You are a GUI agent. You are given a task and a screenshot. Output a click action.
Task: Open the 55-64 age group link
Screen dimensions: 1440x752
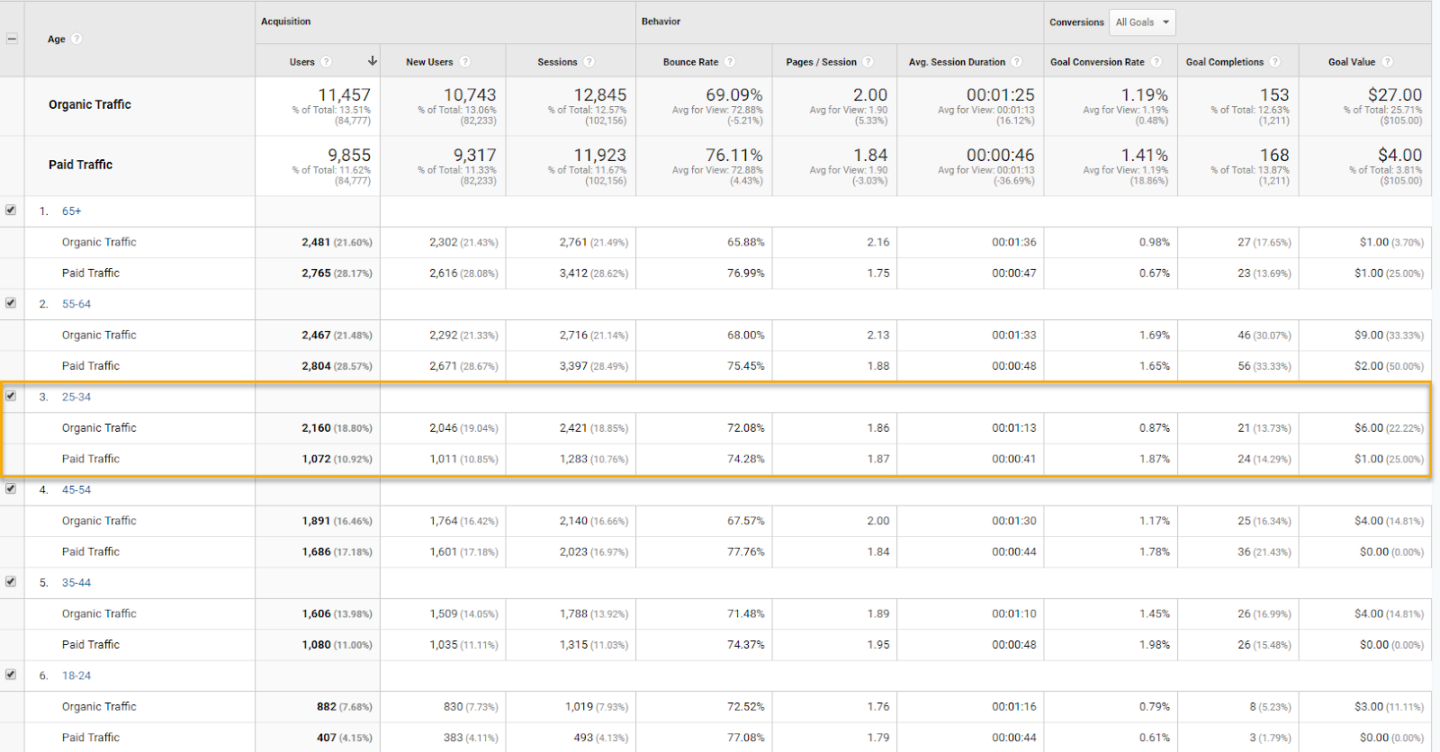point(76,304)
